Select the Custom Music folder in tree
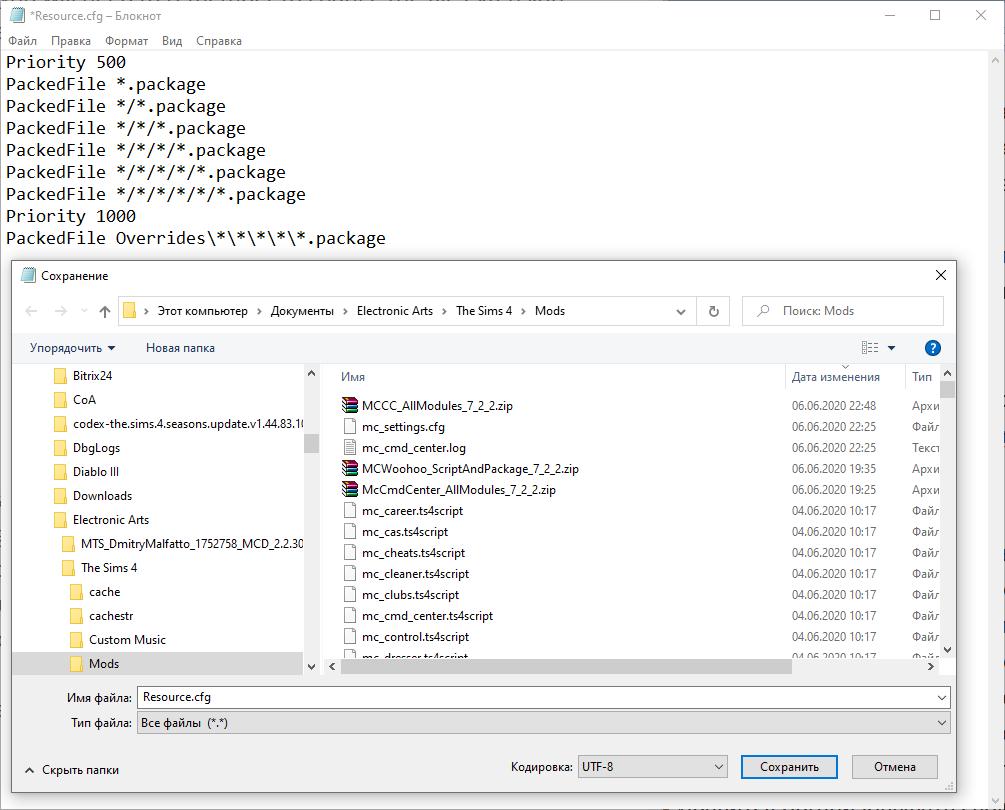Screen dimensions: 1005x810 point(127,640)
